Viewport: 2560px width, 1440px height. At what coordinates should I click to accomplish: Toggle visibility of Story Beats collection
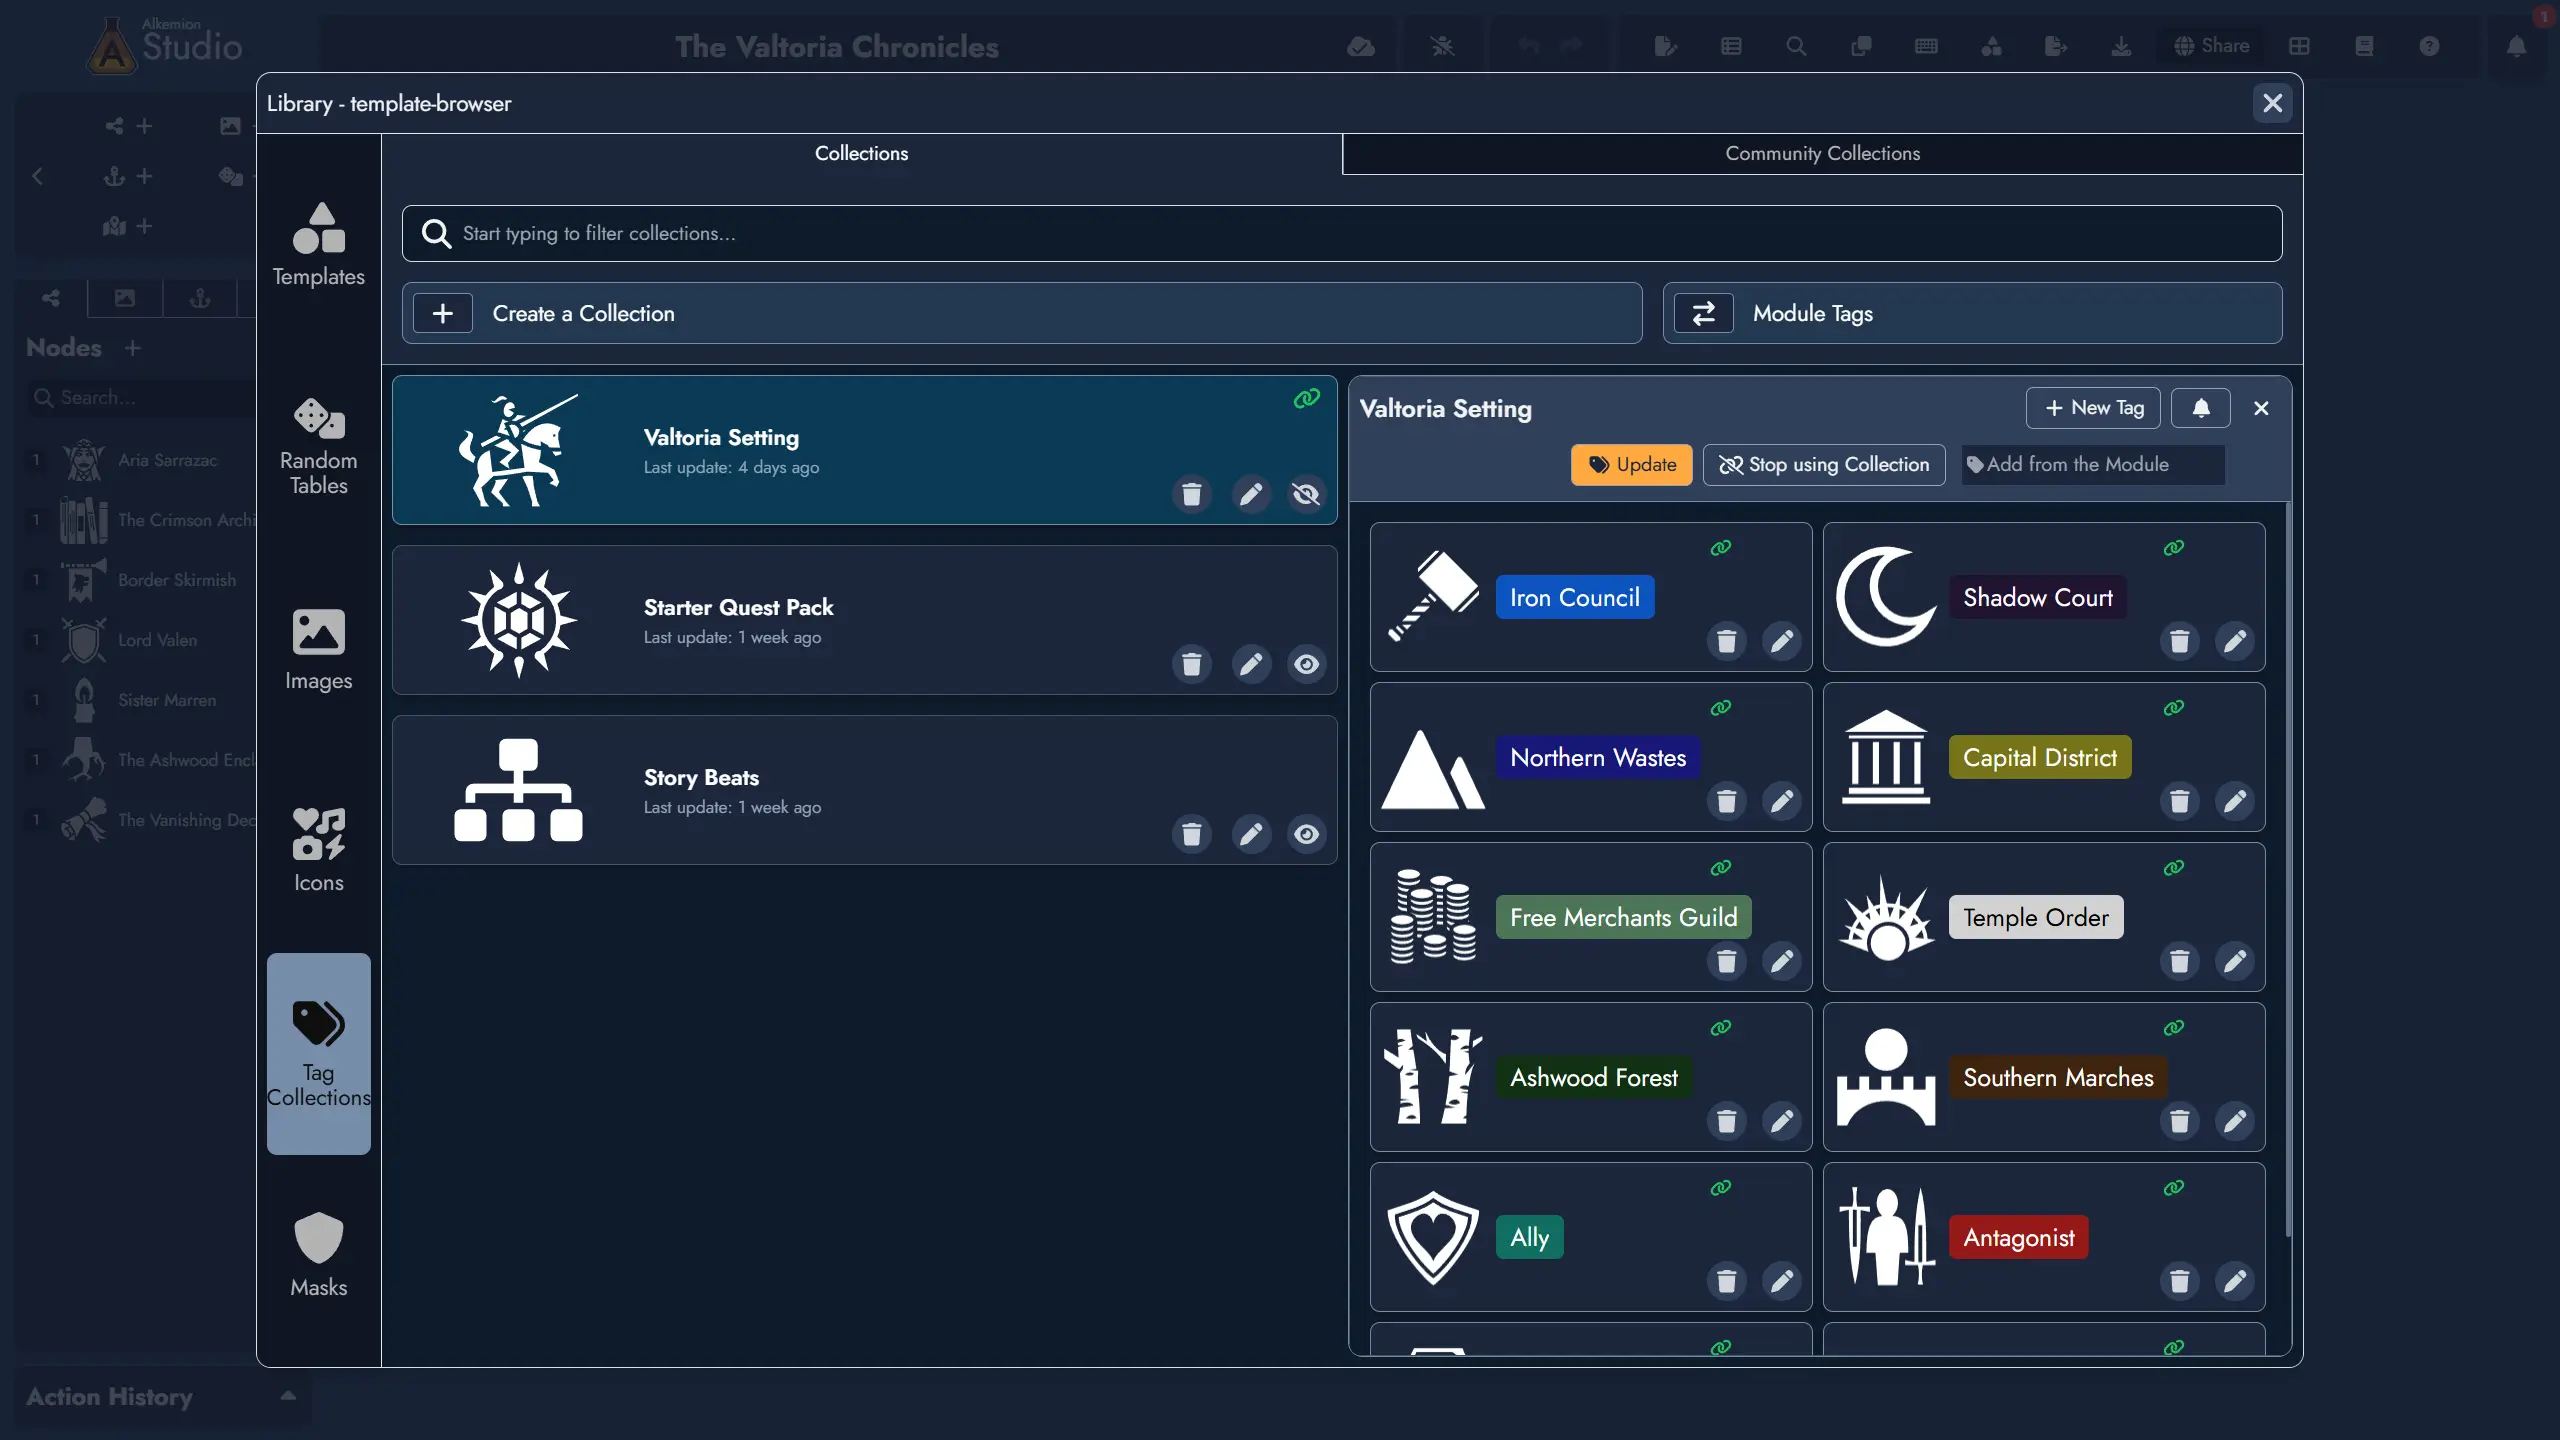1306,834
